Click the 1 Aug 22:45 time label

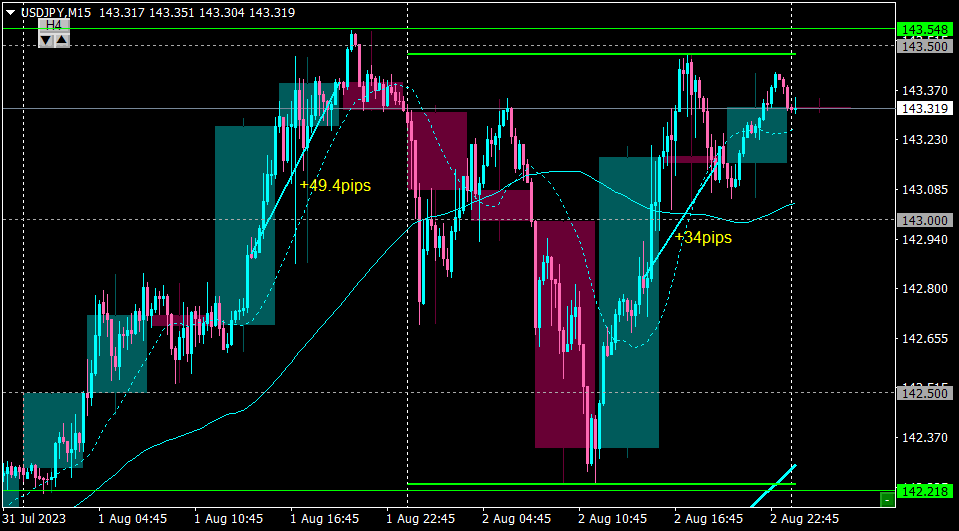coord(421,519)
